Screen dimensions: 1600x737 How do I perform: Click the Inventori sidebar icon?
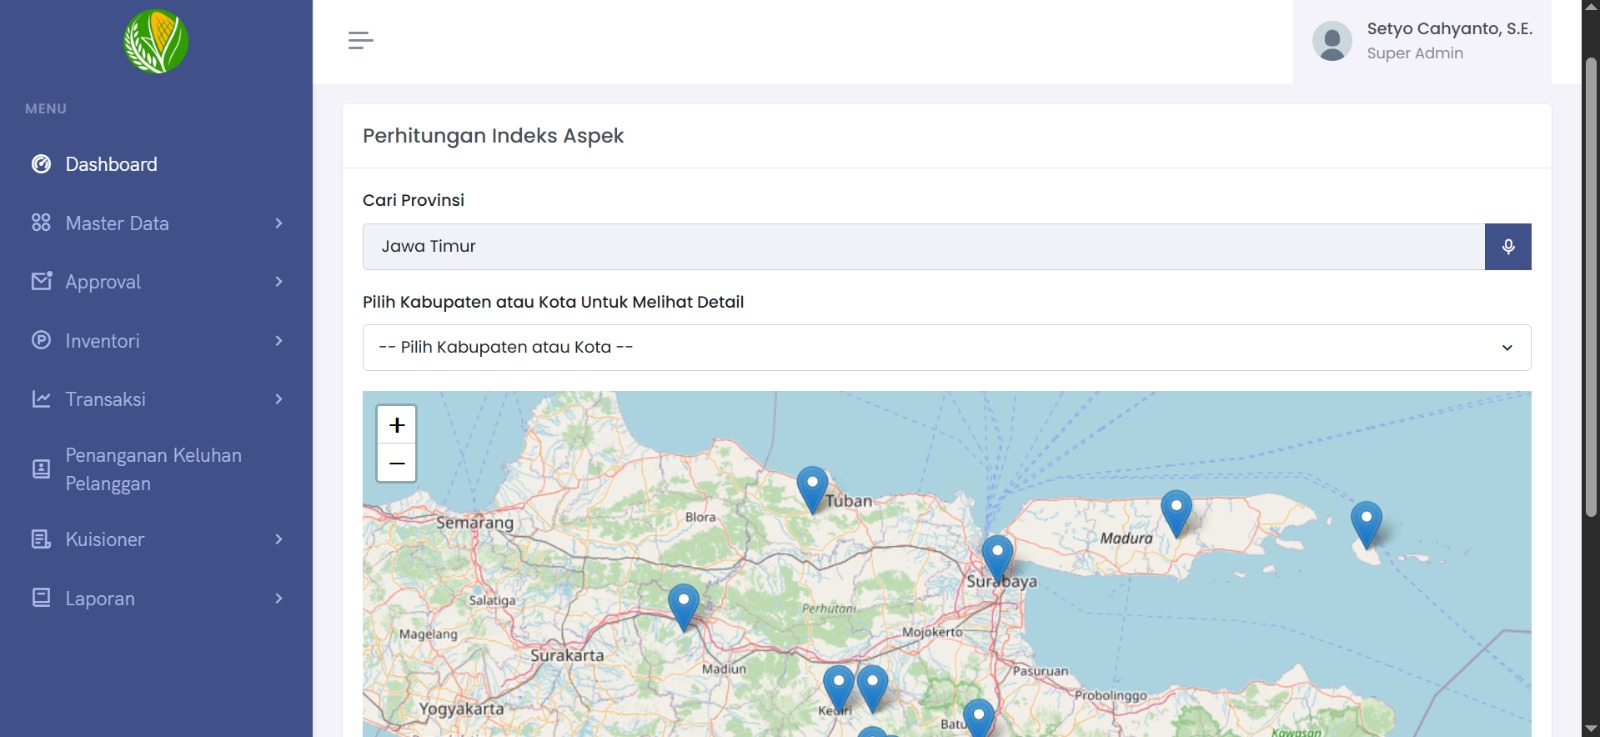coord(41,340)
